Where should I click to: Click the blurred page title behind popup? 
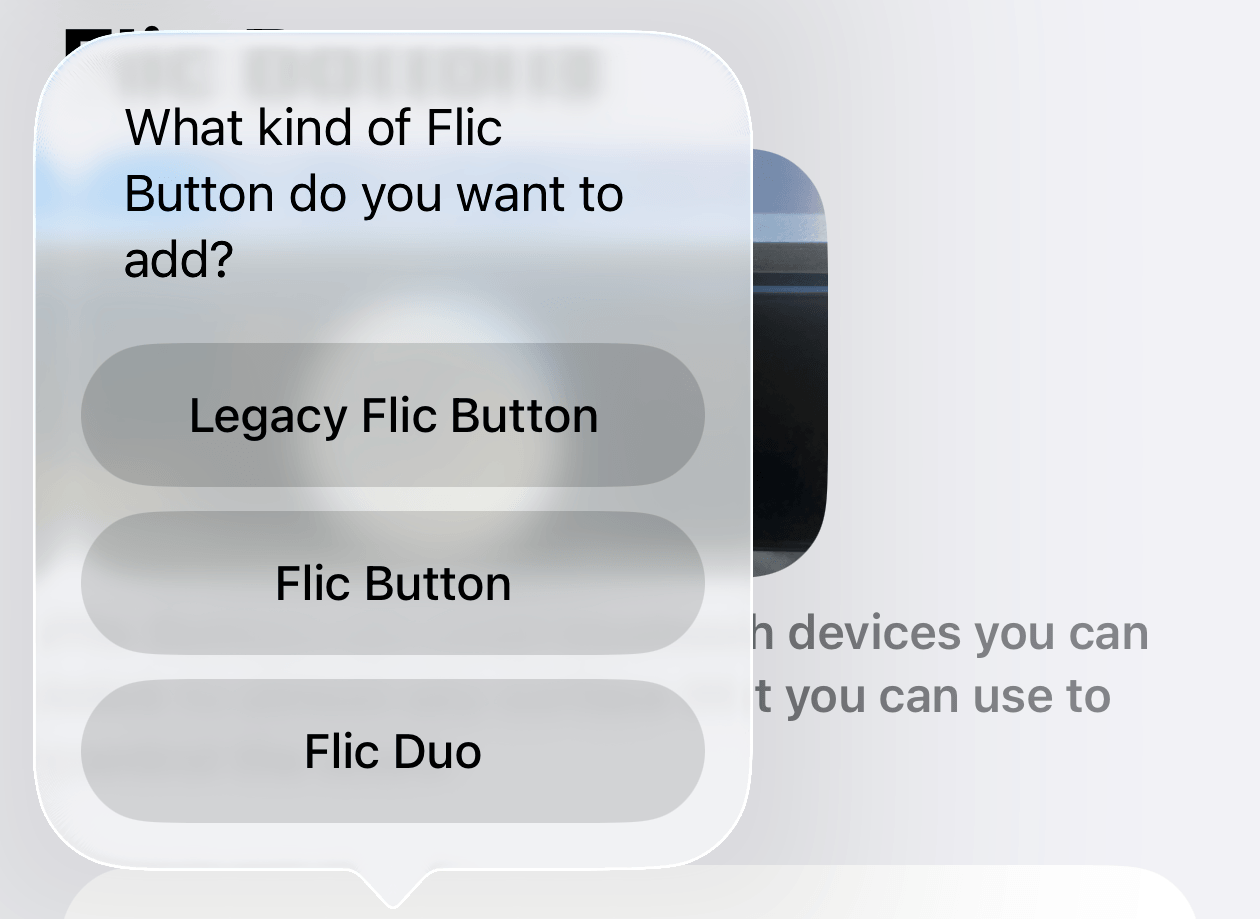coord(355,70)
